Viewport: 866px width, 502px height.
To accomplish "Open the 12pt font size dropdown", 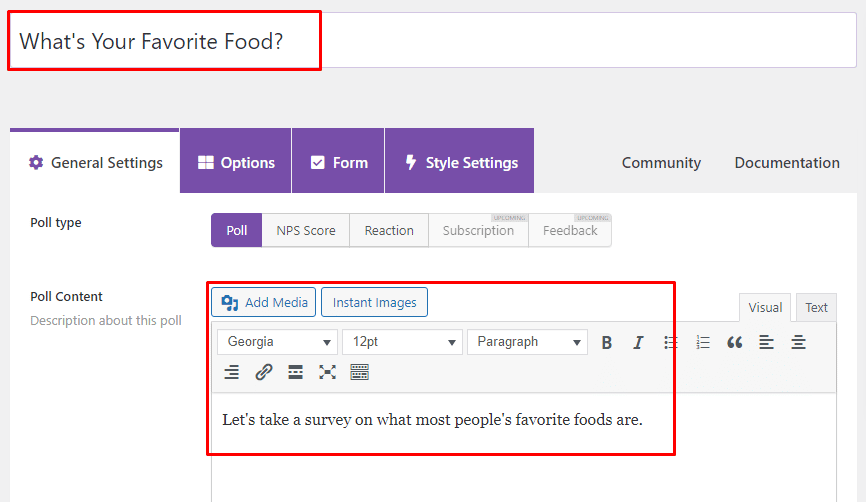I will tap(402, 342).
